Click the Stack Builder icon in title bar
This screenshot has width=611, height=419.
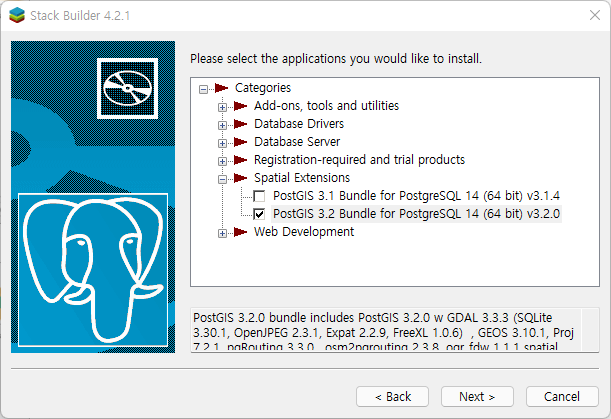point(17,15)
